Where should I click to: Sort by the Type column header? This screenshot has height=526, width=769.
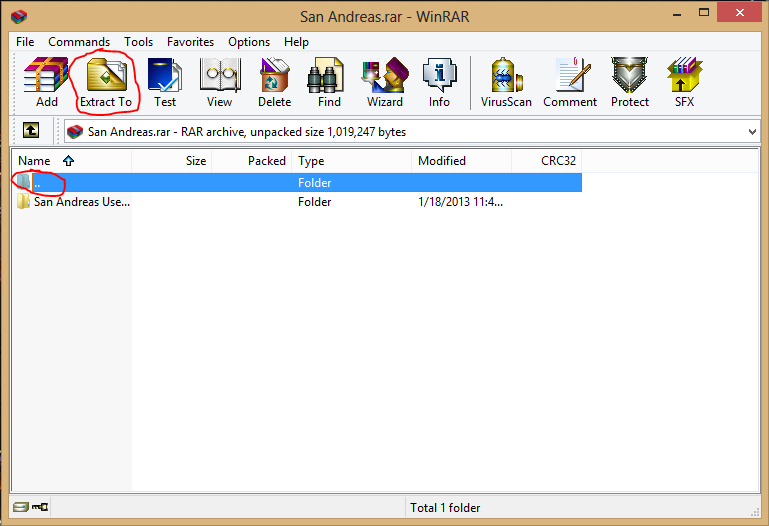coord(352,161)
